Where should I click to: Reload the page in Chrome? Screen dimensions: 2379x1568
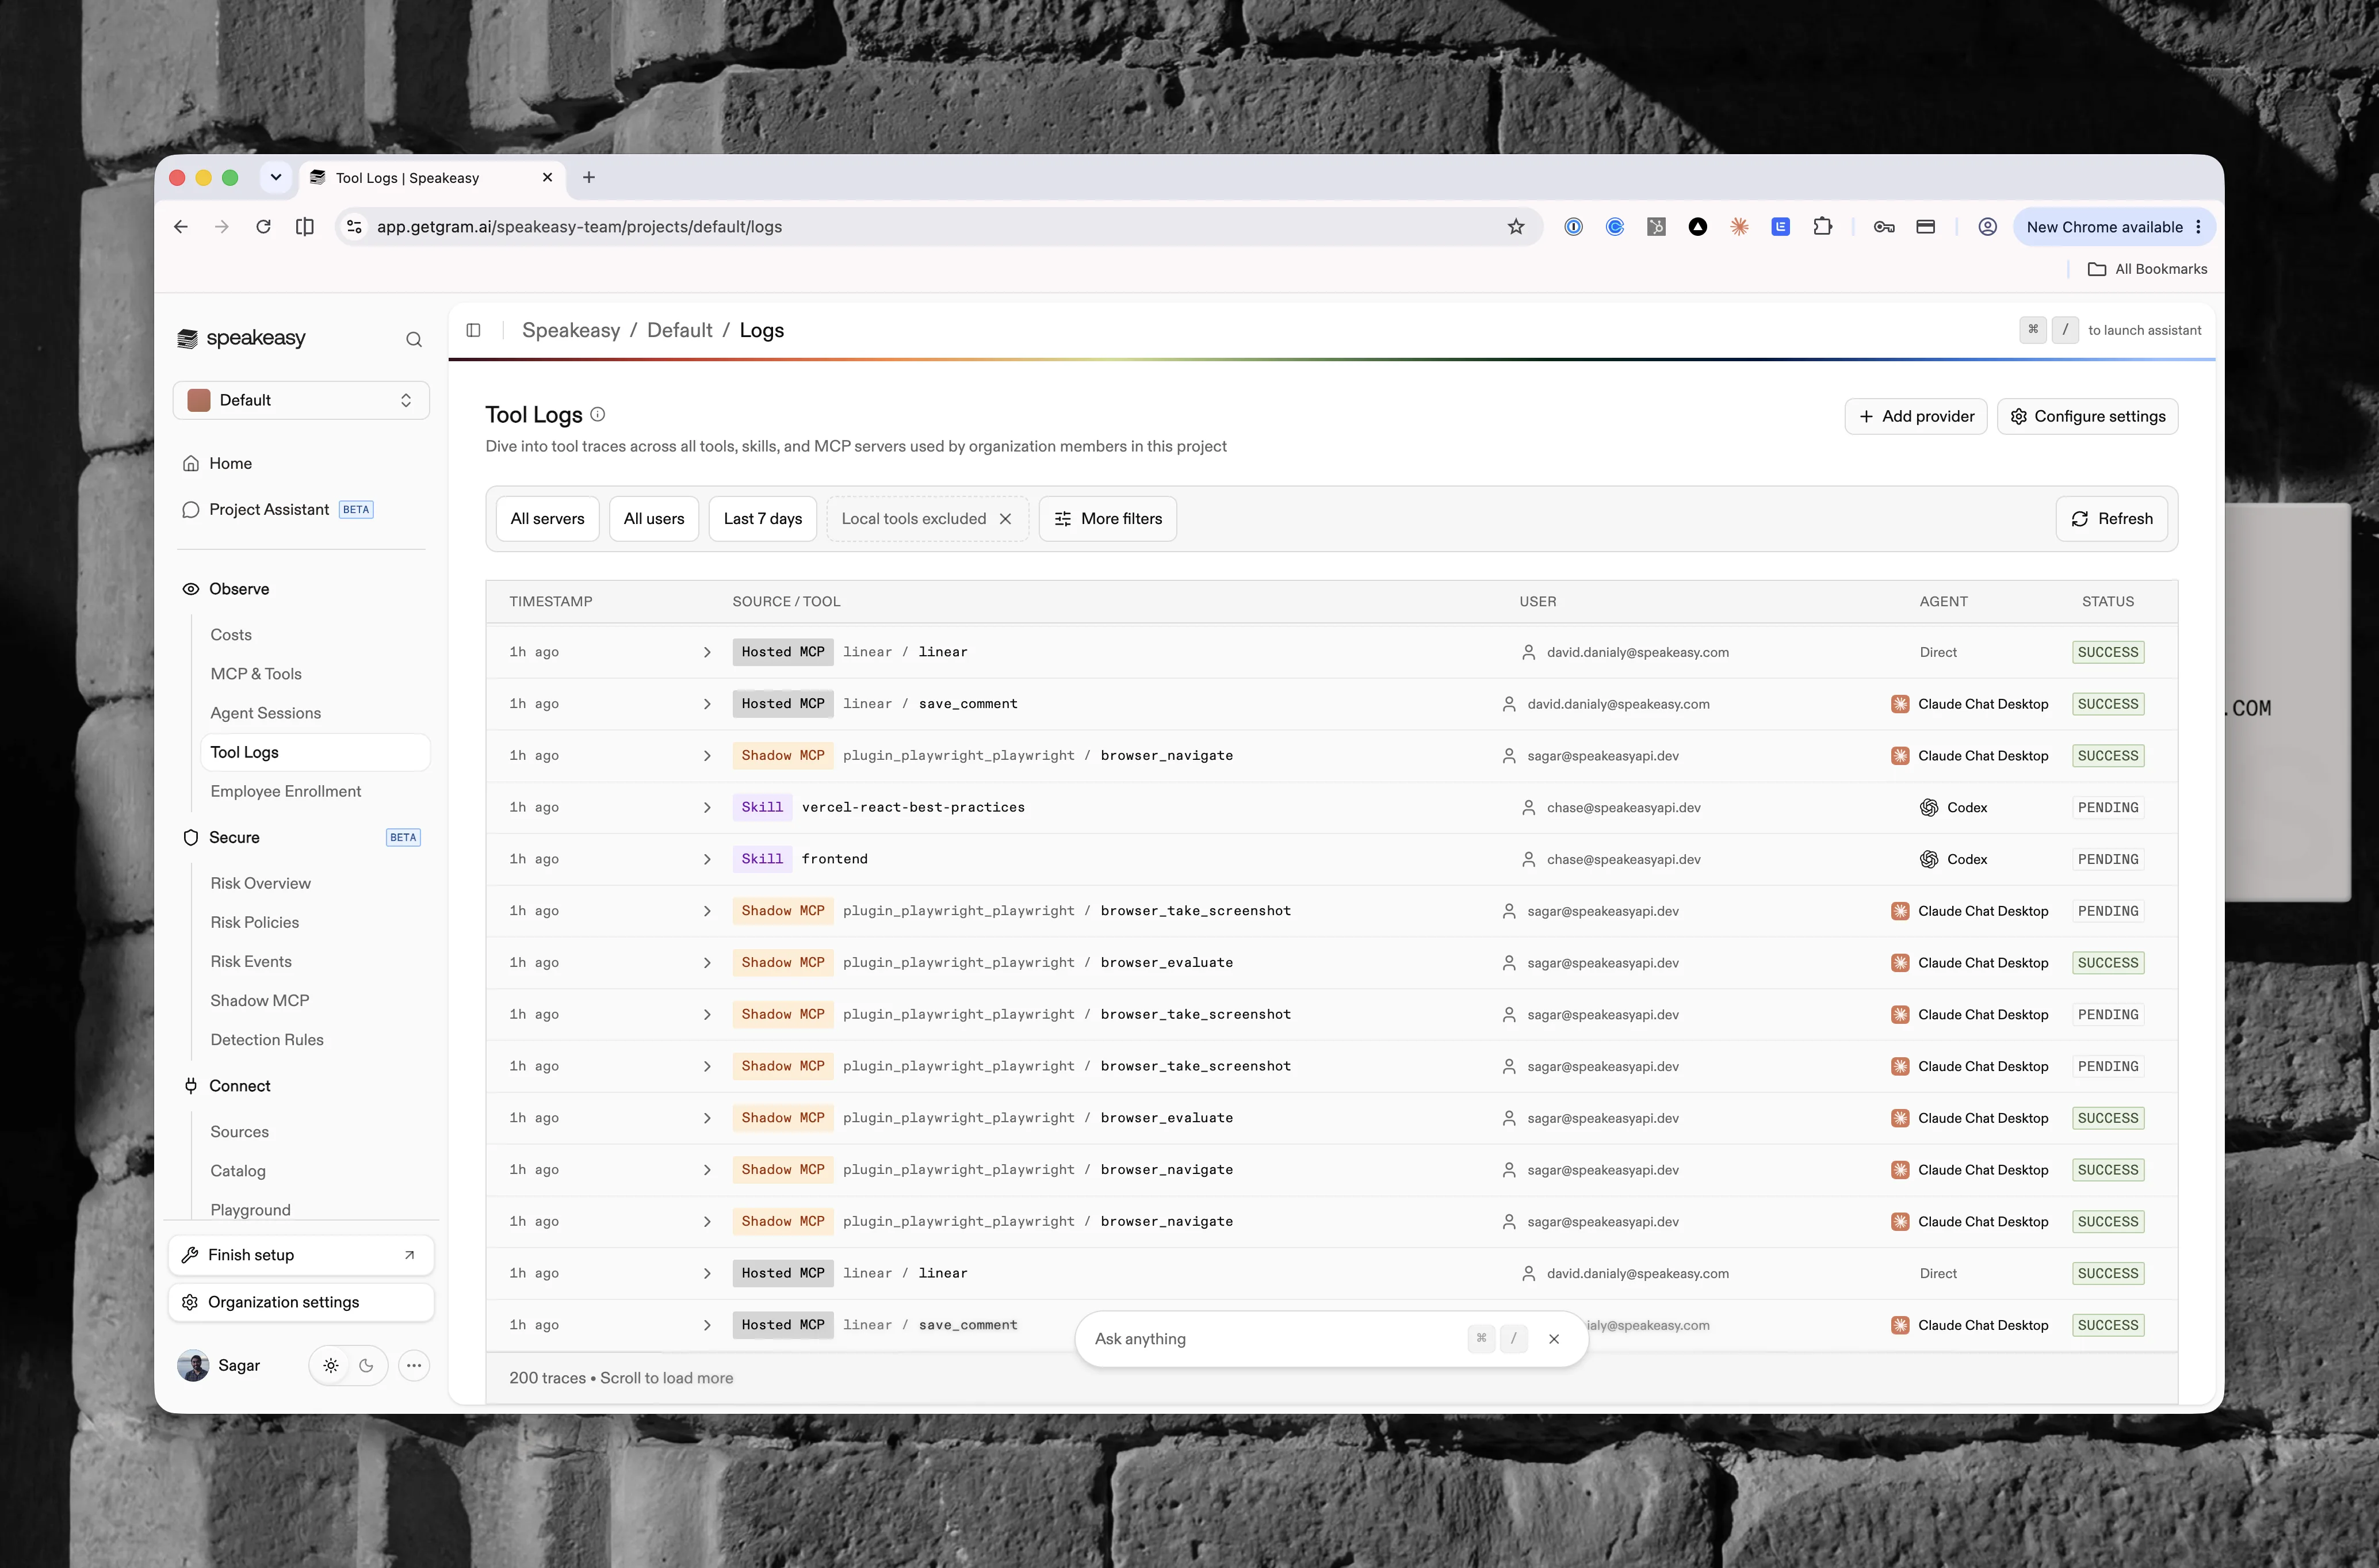point(263,227)
